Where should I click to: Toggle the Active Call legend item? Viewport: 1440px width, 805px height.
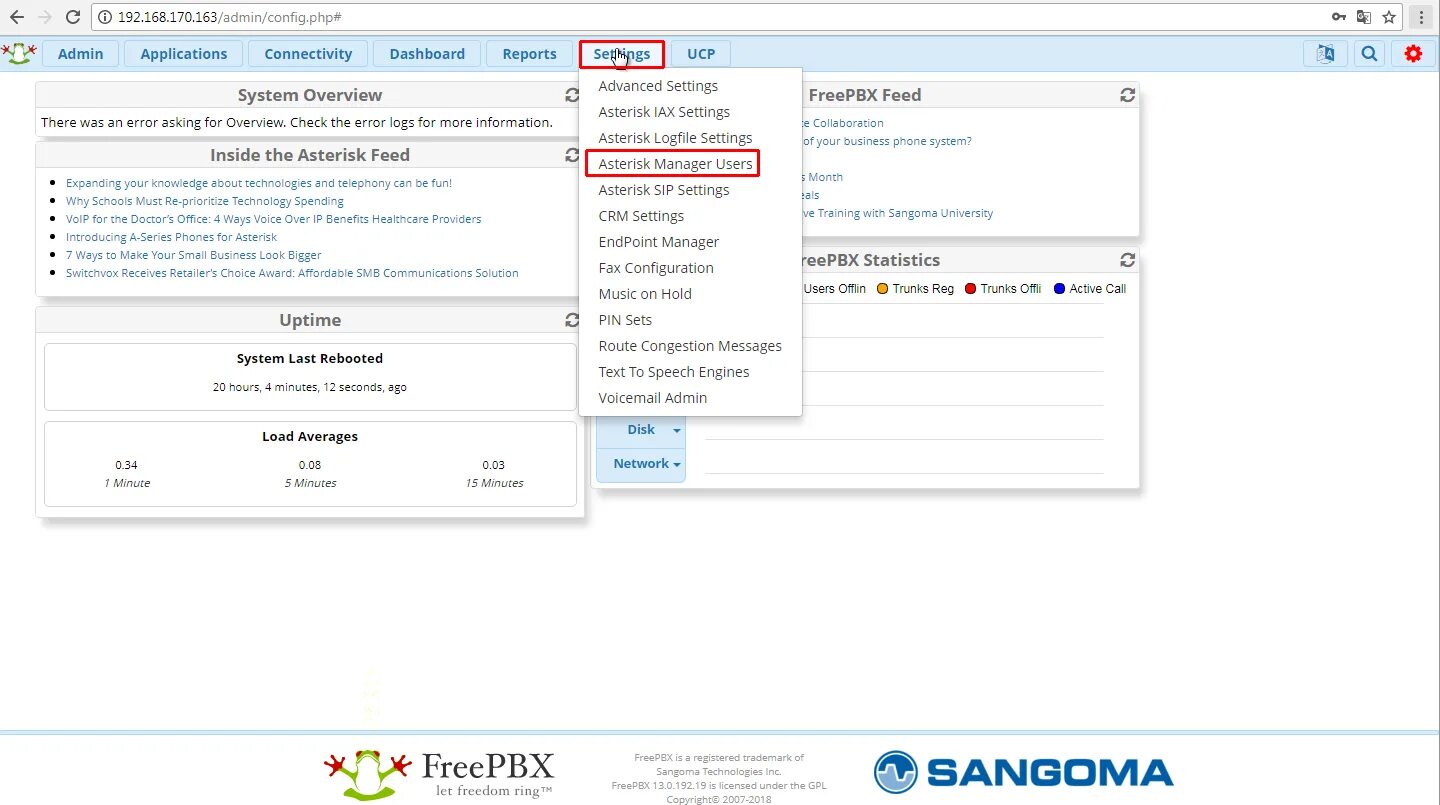click(x=1090, y=289)
